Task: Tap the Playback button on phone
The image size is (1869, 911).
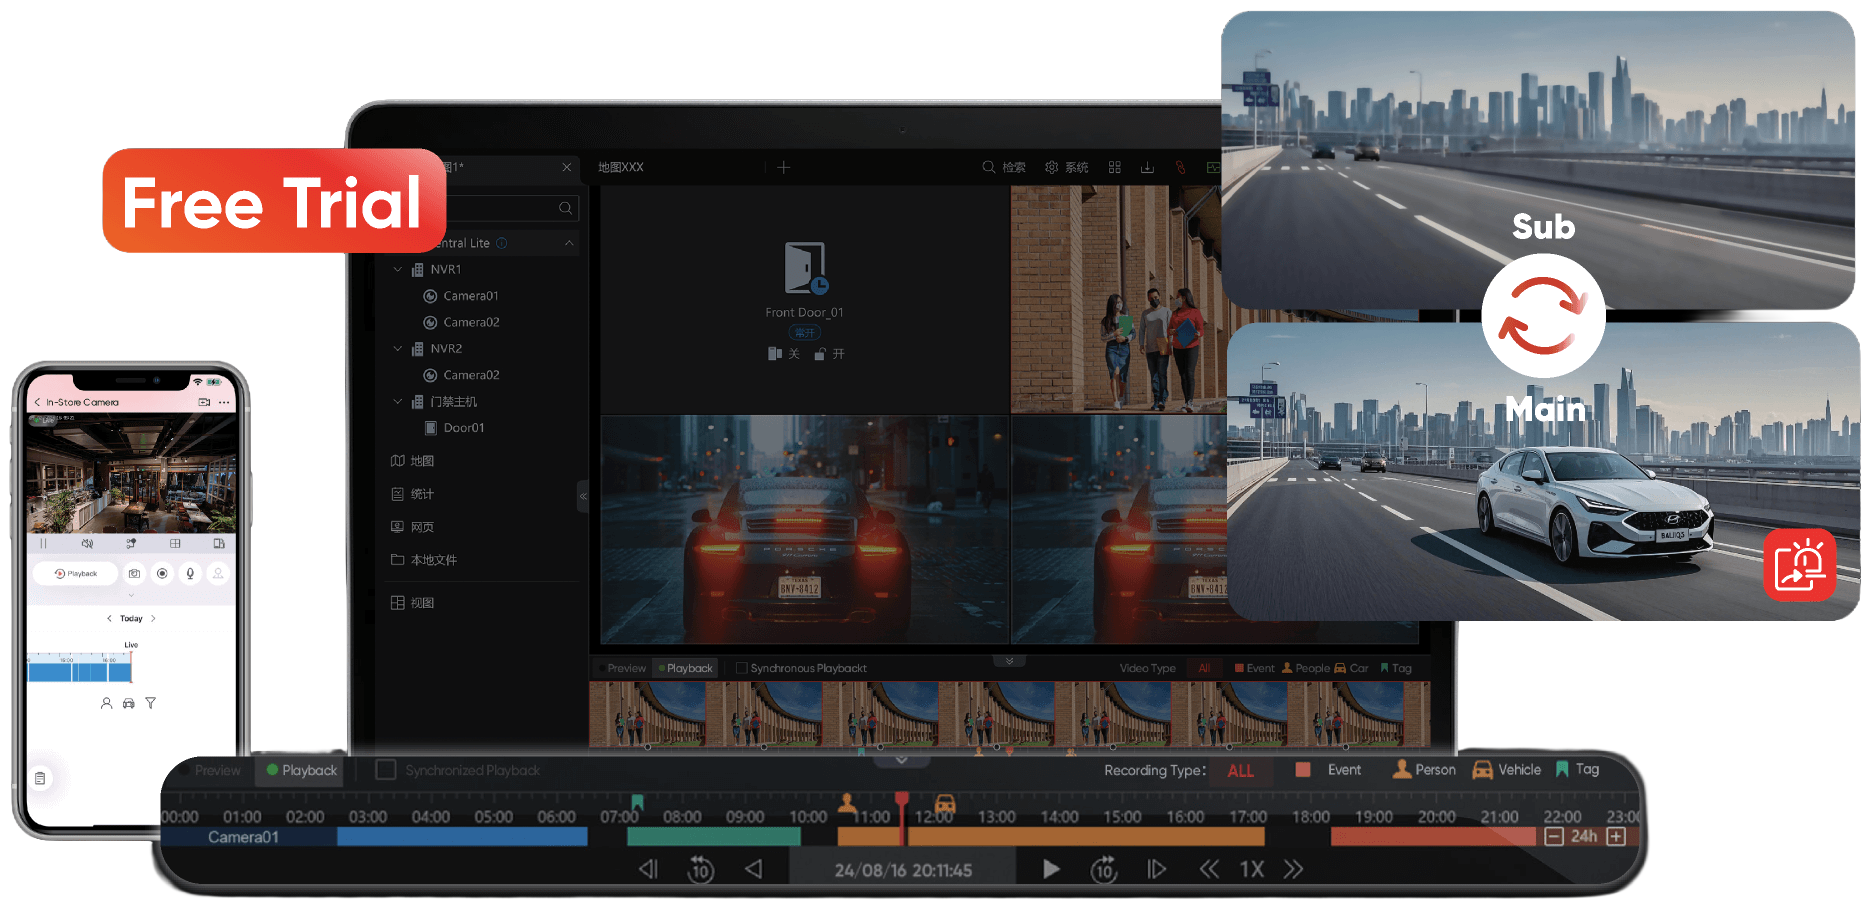Action: (x=76, y=574)
